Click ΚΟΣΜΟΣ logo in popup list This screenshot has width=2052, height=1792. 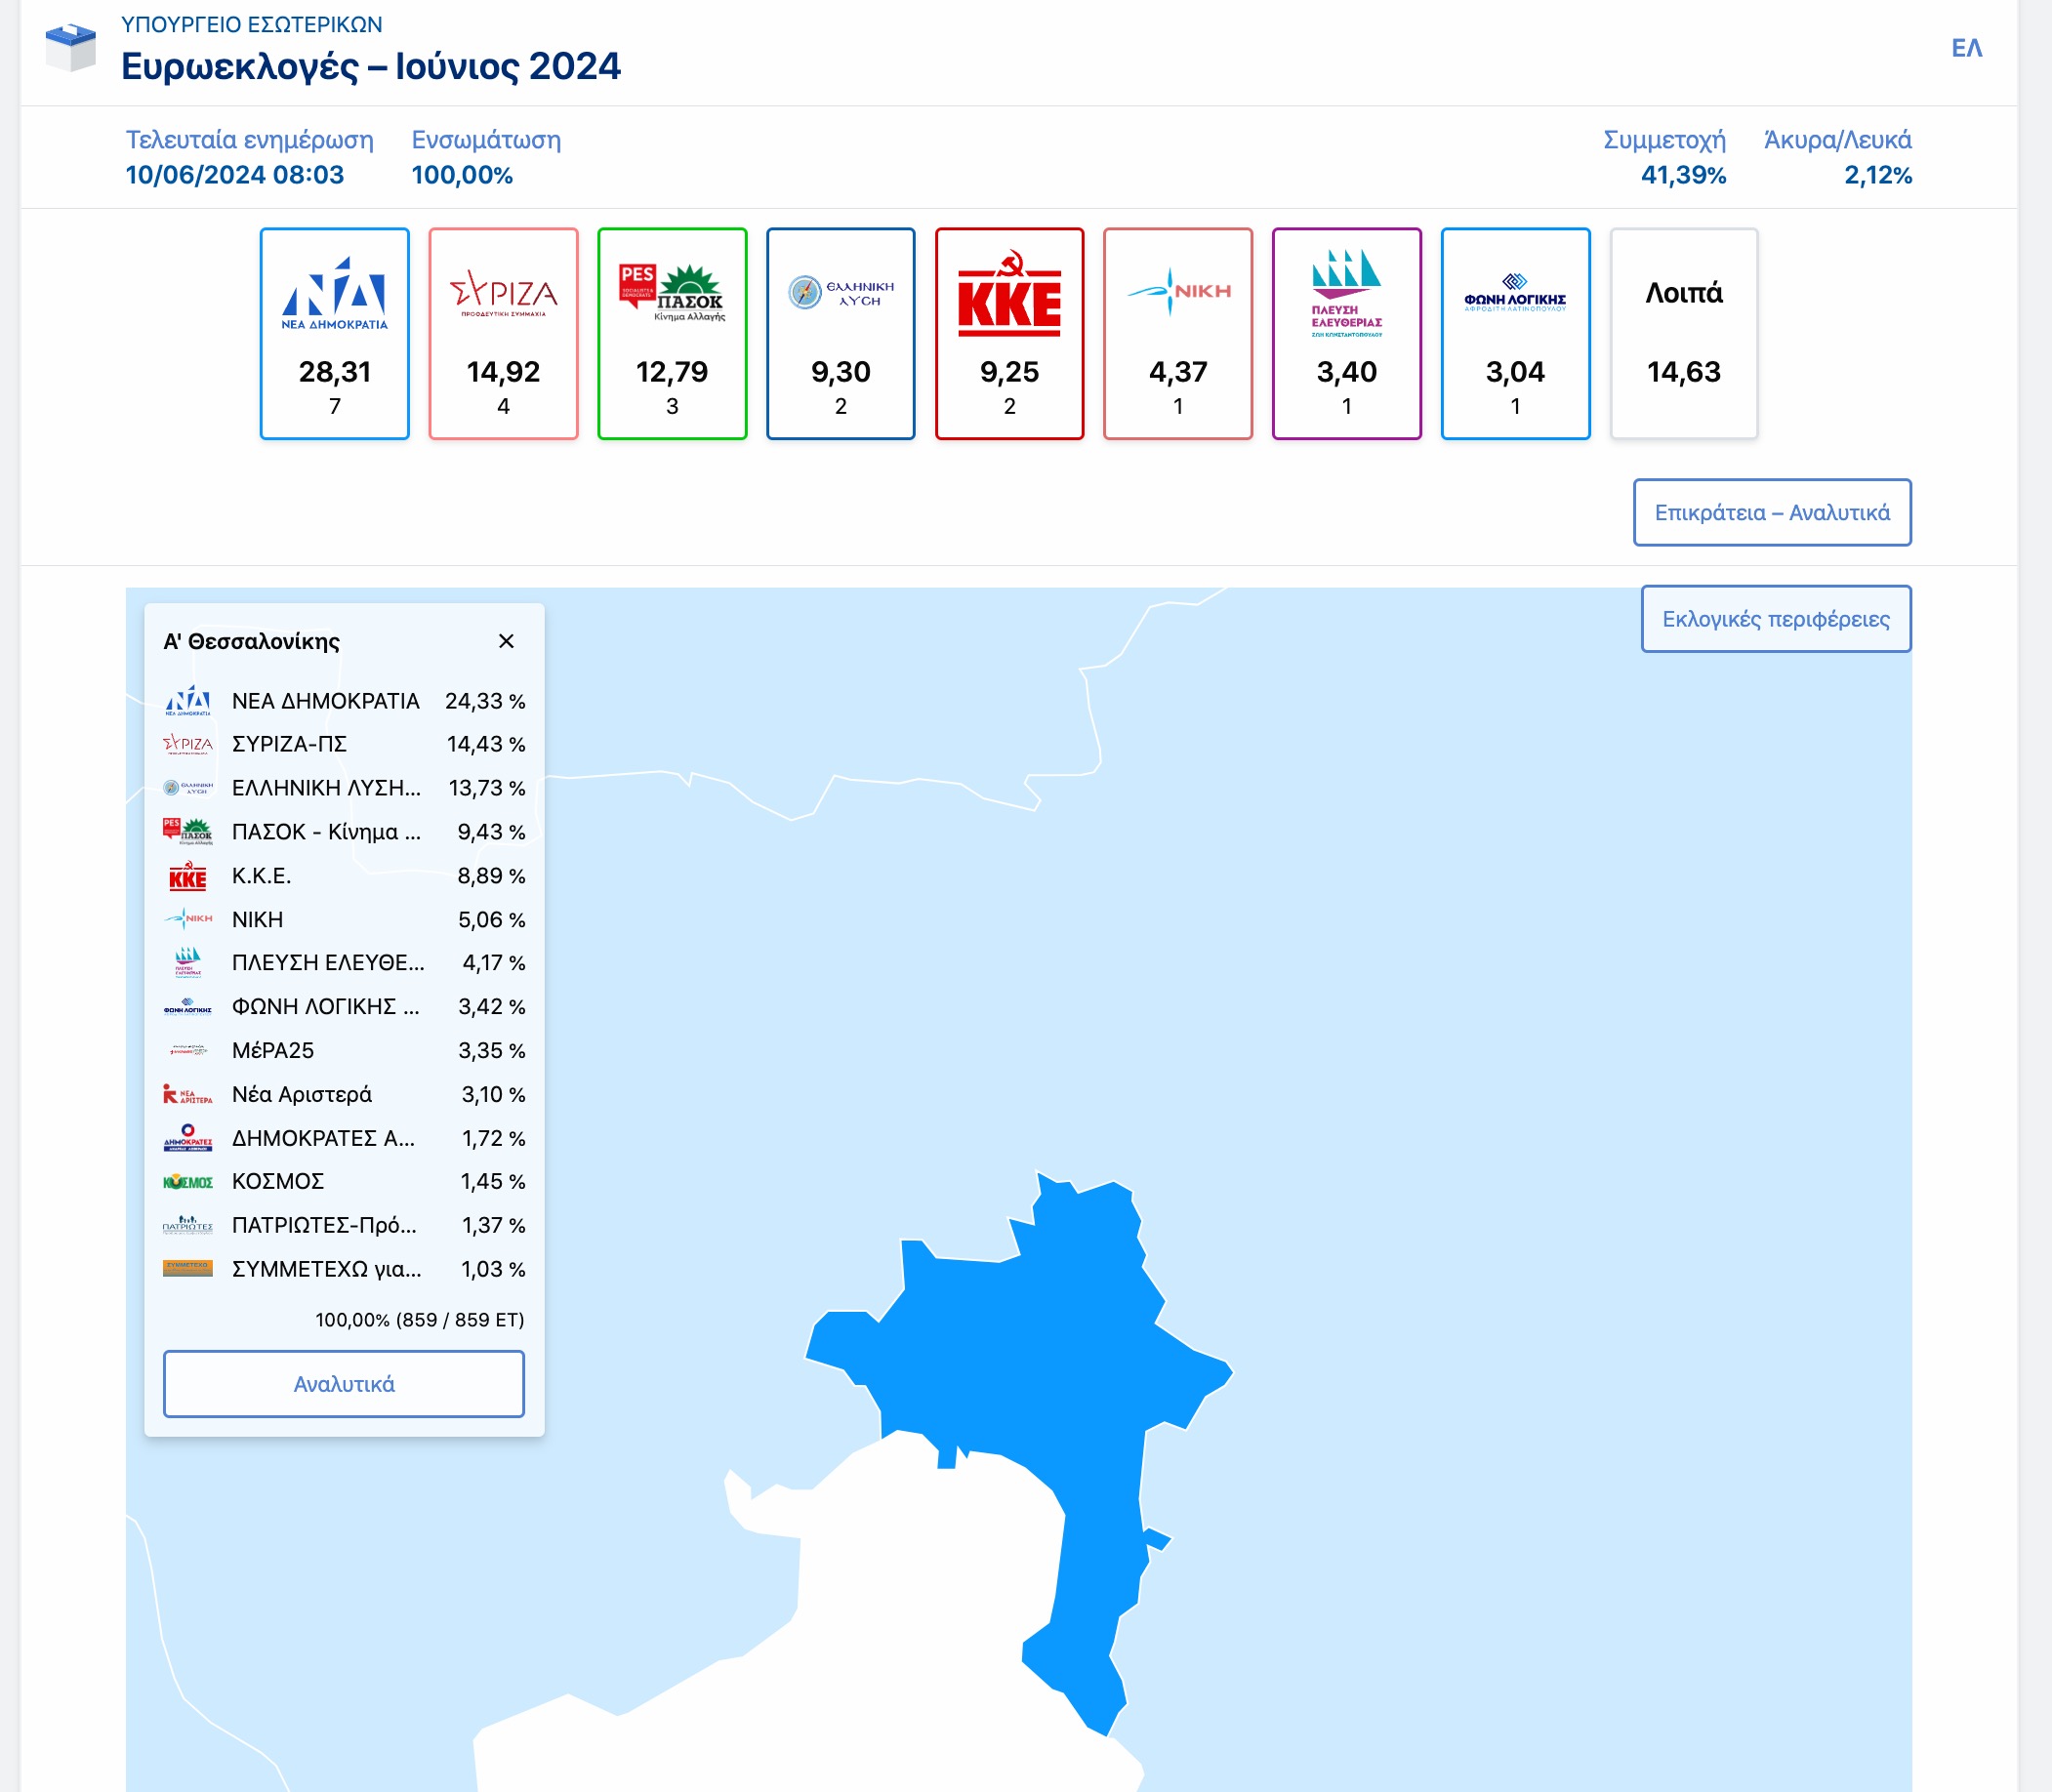[188, 1182]
